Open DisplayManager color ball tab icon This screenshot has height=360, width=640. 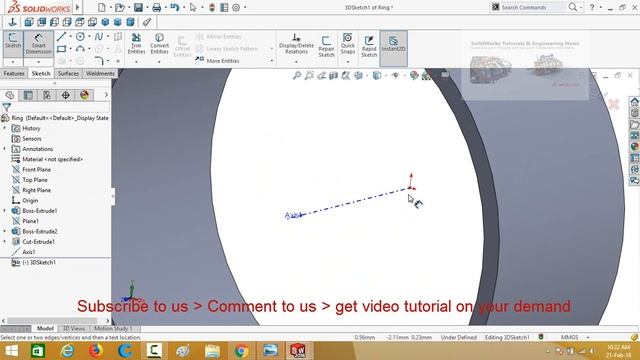click(x=84, y=95)
